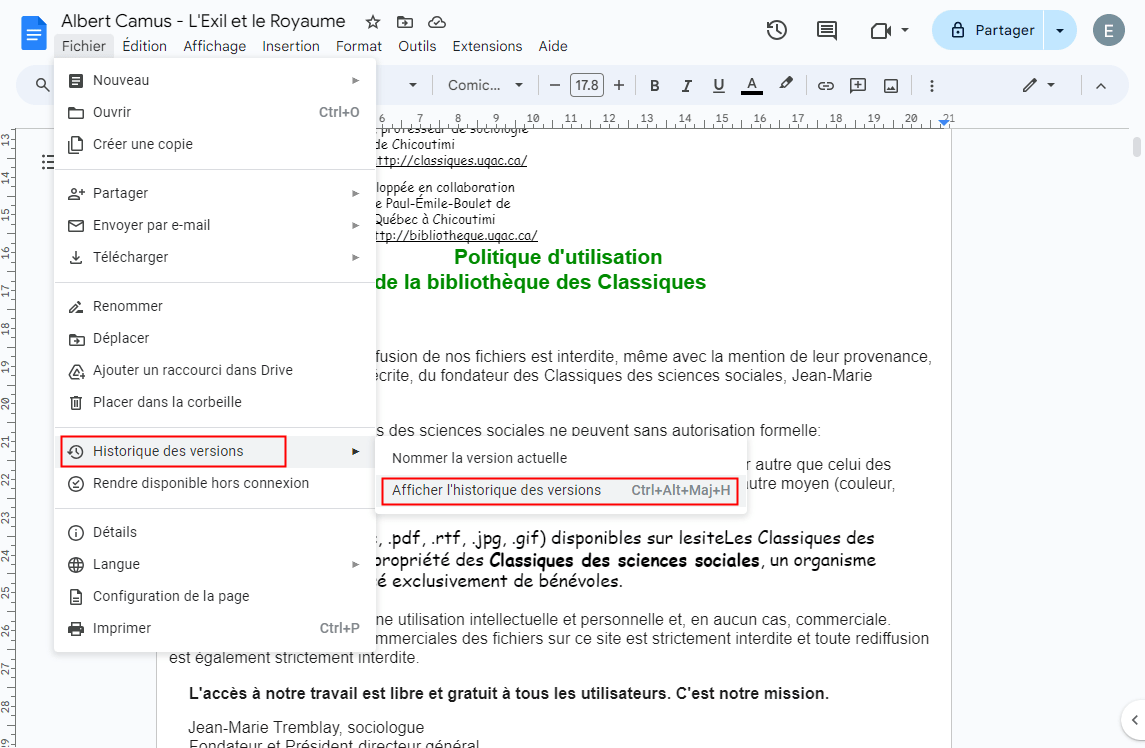The image size is (1145, 748).
Task: Toggle 'Rendre disponible hors connexion'
Action: 201,483
